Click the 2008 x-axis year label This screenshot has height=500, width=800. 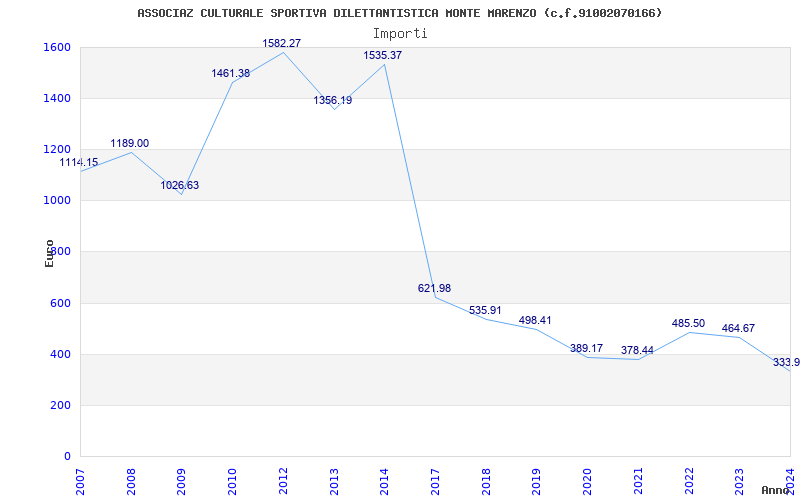pyautogui.click(x=131, y=482)
